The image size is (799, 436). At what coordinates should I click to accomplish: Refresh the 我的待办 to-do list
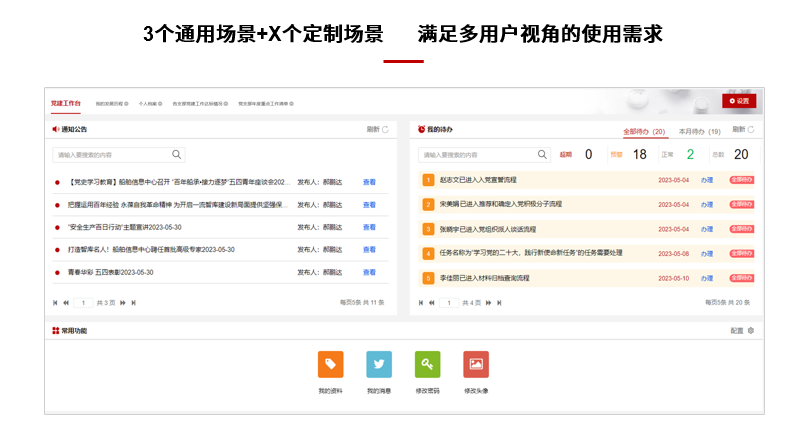(x=750, y=130)
